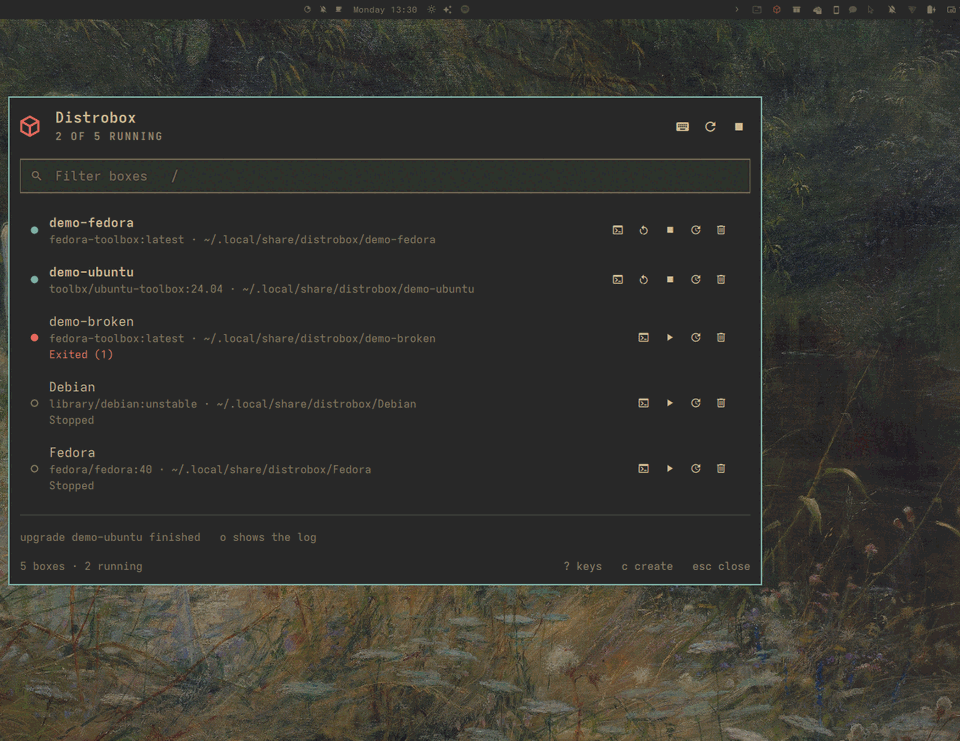This screenshot has height=741, width=960.
Task: Open a terminal in the Debian box
Action: point(643,403)
